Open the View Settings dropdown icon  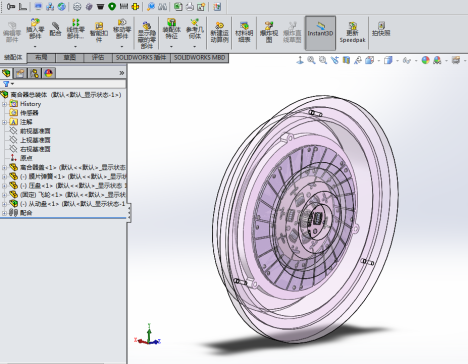coord(456,60)
